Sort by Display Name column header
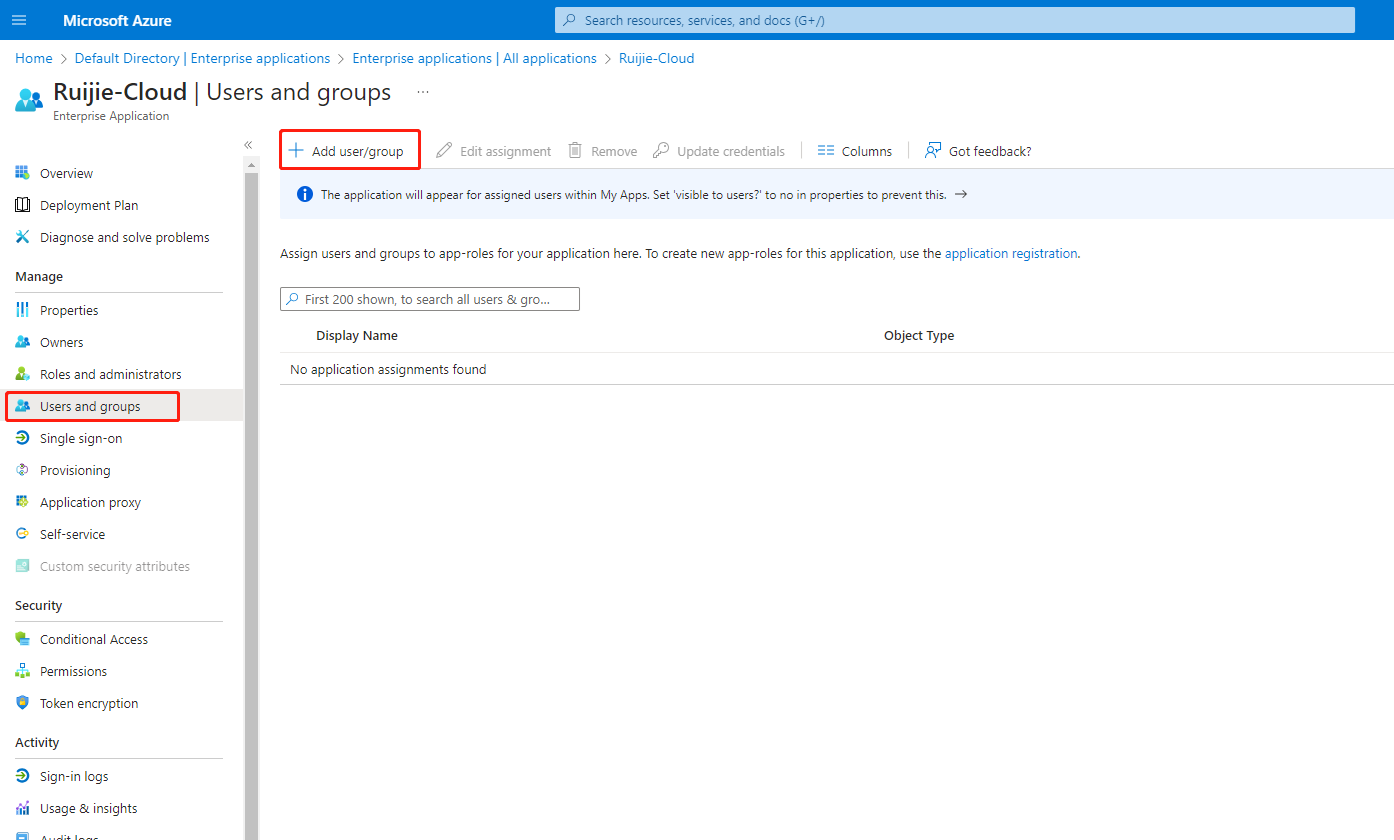 coord(357,336)
